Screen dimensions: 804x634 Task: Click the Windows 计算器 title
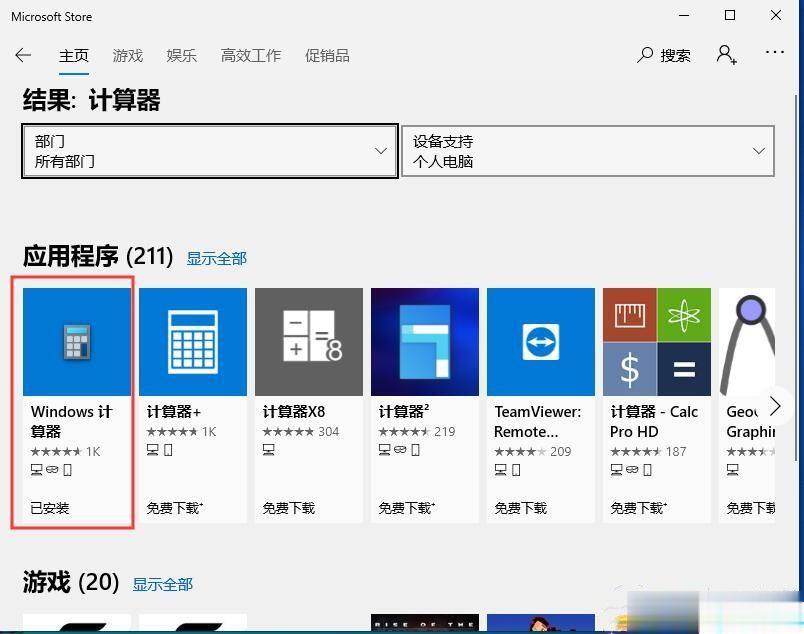71,421
